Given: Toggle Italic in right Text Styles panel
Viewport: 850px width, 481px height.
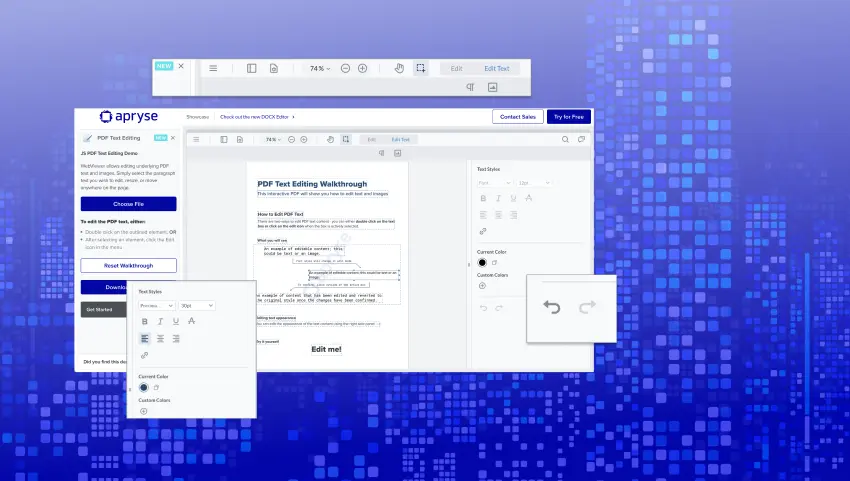Looking at the screenshot, I should [498, 198].
